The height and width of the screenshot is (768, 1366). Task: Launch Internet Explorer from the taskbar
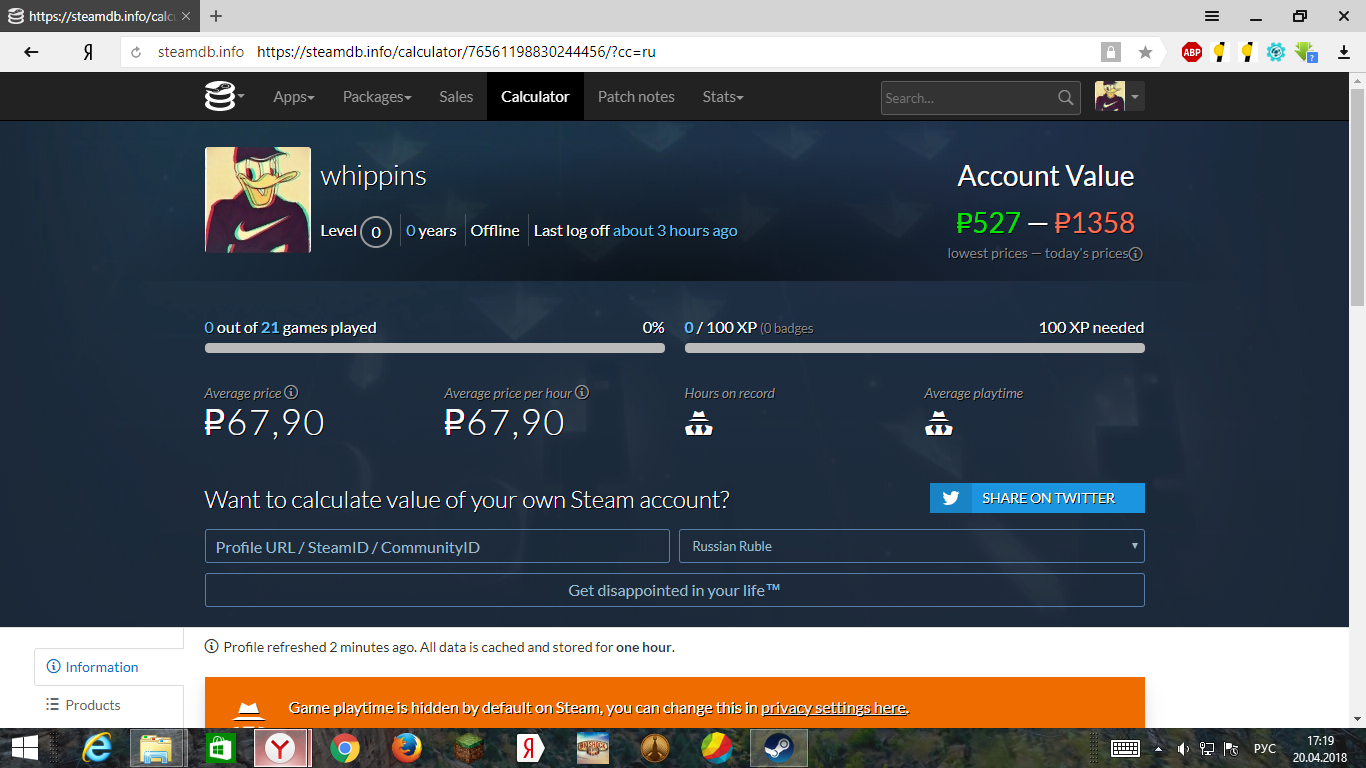point(97,747)
